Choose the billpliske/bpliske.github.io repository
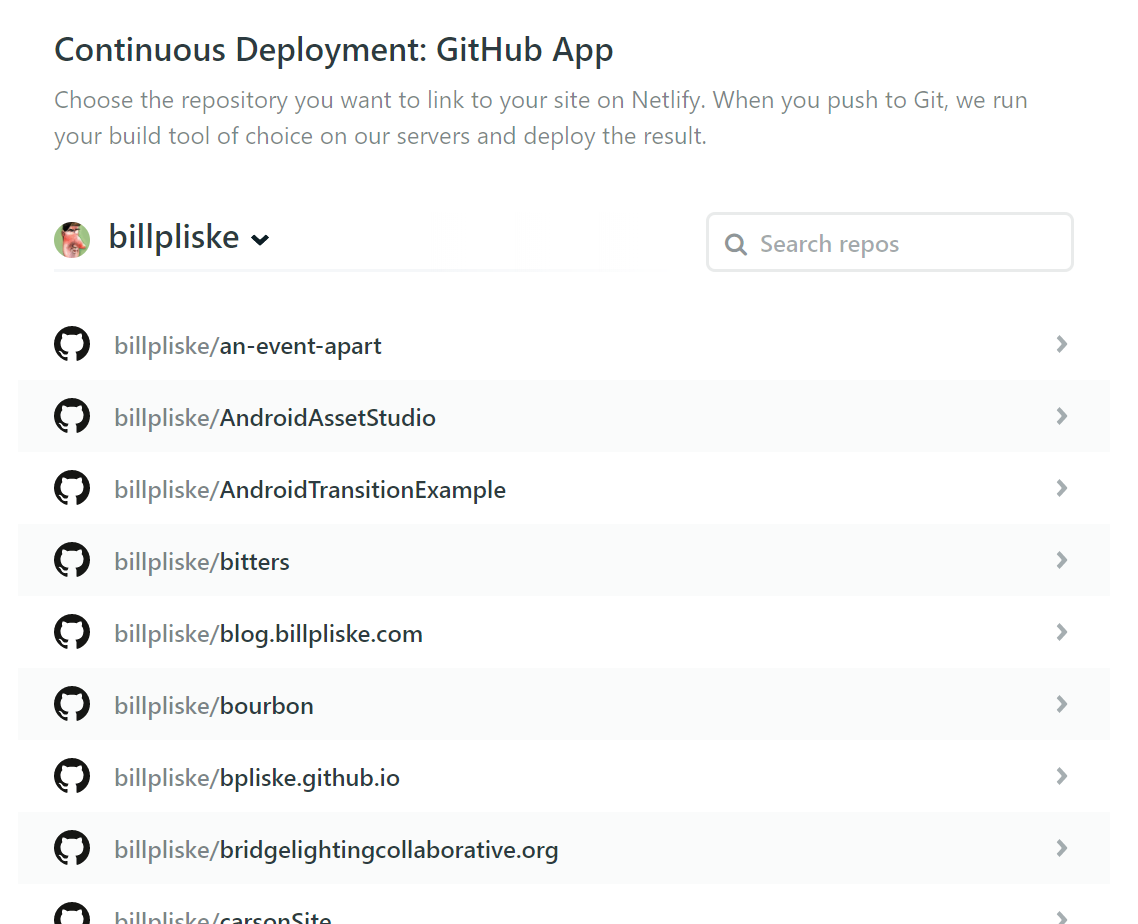The height and width of the screenshot is (924, 1138). click(x=564, y=776)
